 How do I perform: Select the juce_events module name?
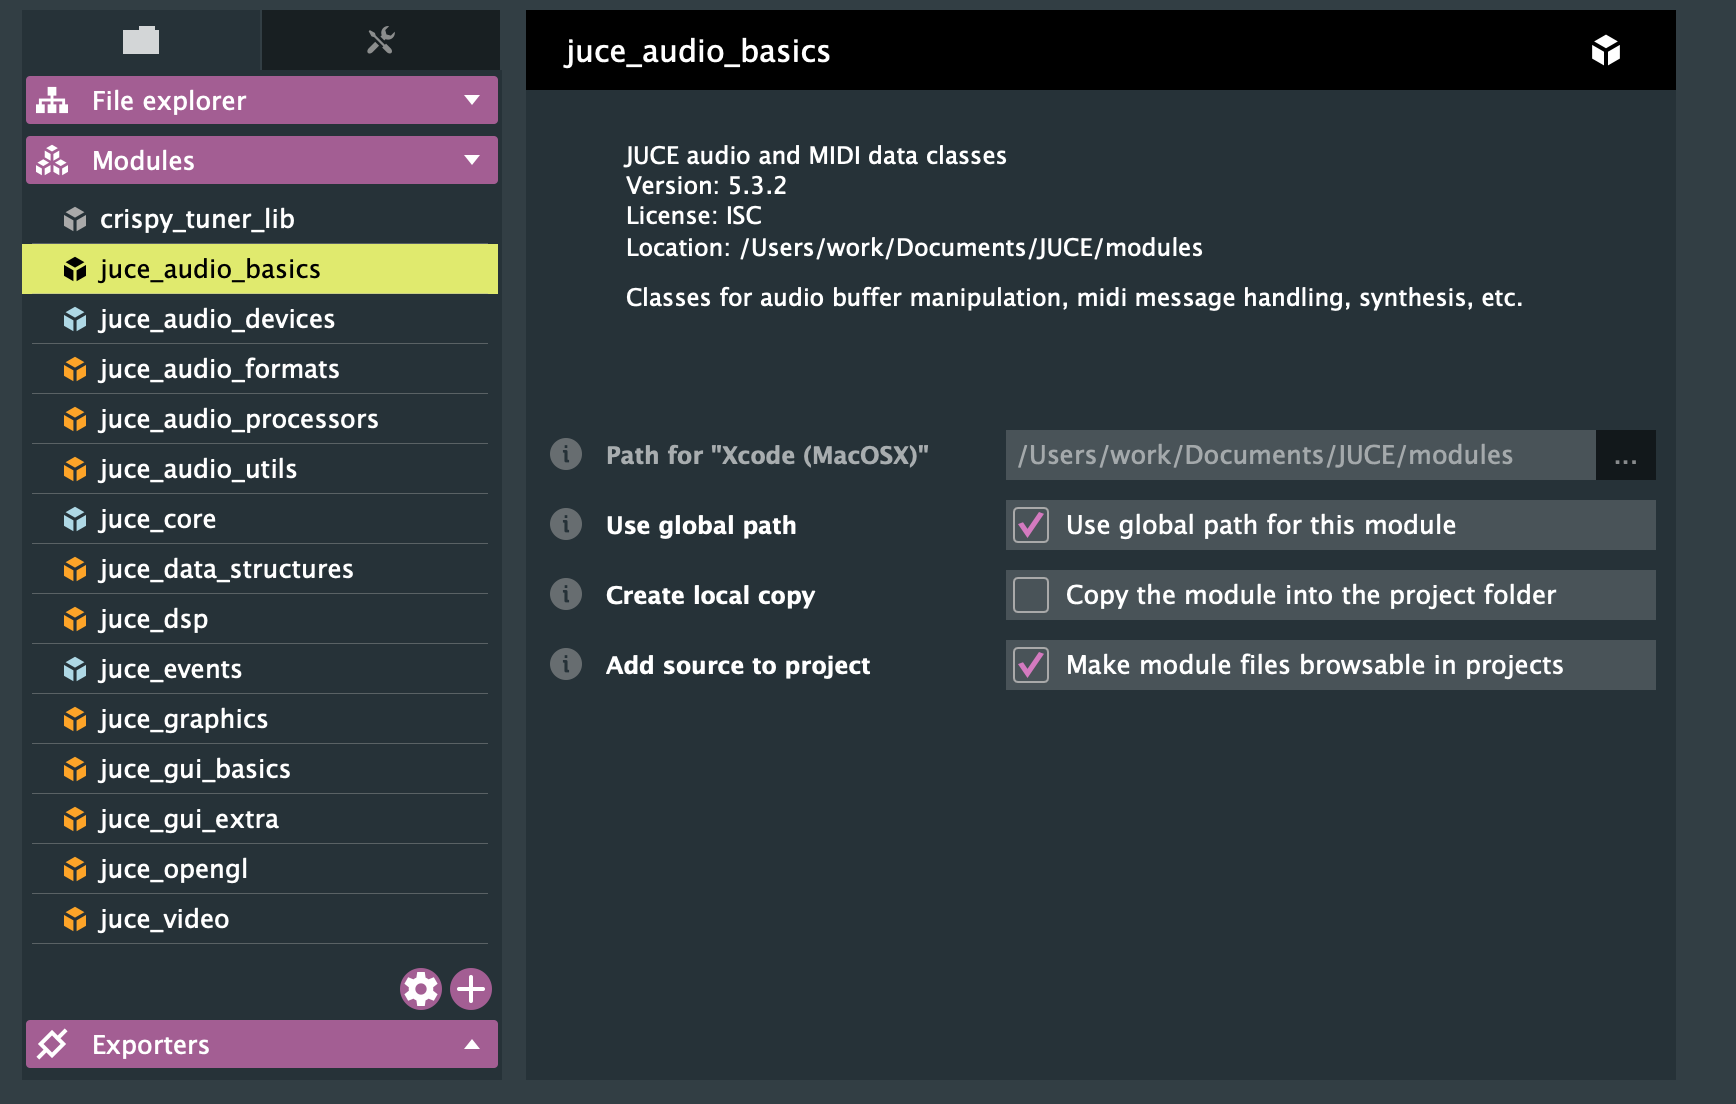[x=171, y=669]
